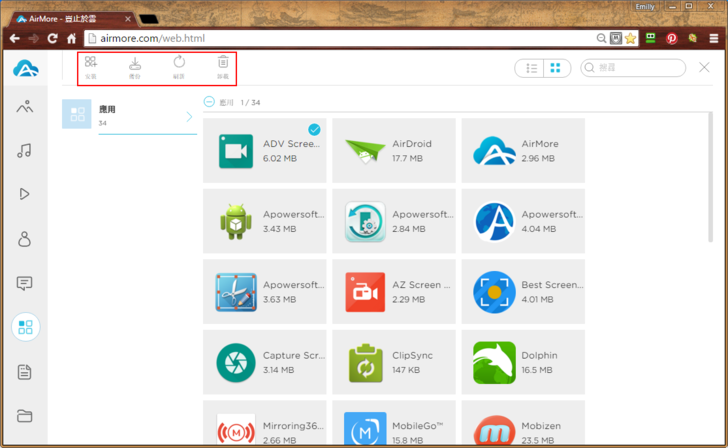Select the AZ Screen Recorder app tile
Image resolution: width=728 pixels, height=448 pixels.
394,292
